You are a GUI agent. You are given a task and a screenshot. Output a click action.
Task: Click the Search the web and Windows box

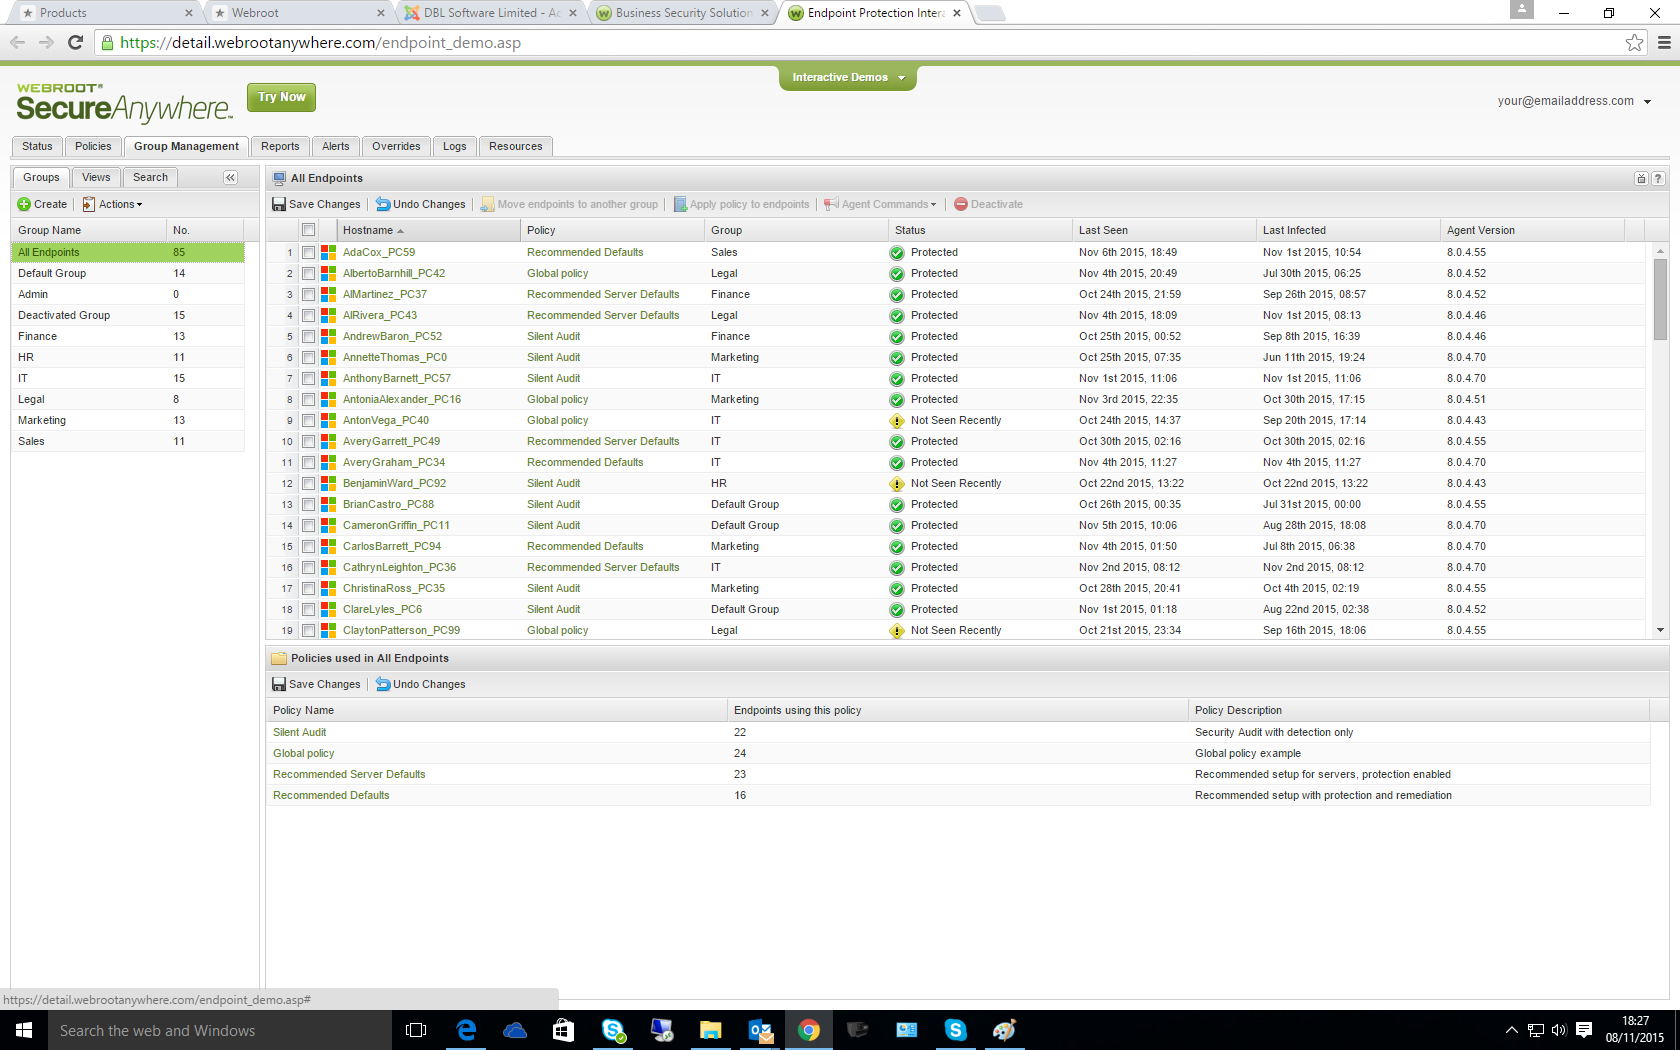[220, 1030]
